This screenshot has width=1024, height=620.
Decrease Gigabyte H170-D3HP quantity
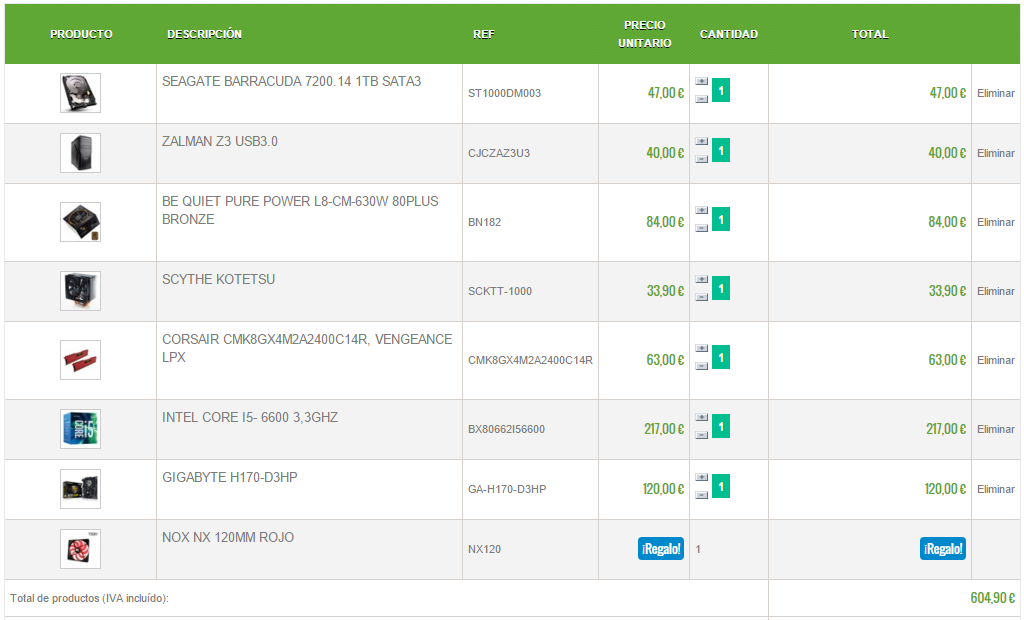[701, 495]
